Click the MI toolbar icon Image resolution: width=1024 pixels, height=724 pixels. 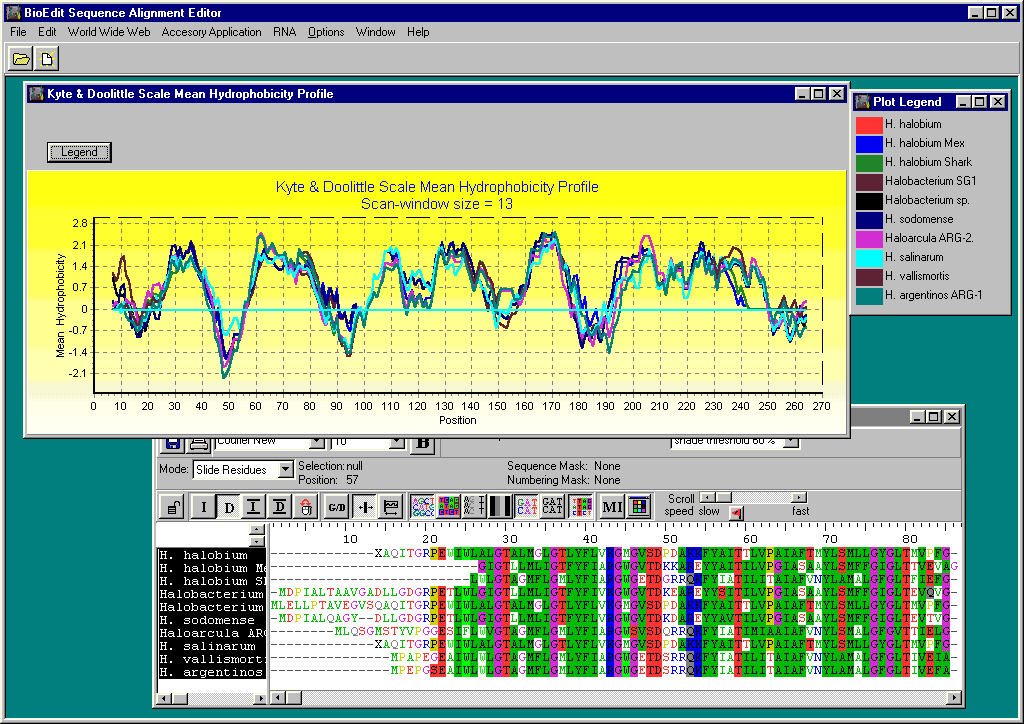coord(612,507)
